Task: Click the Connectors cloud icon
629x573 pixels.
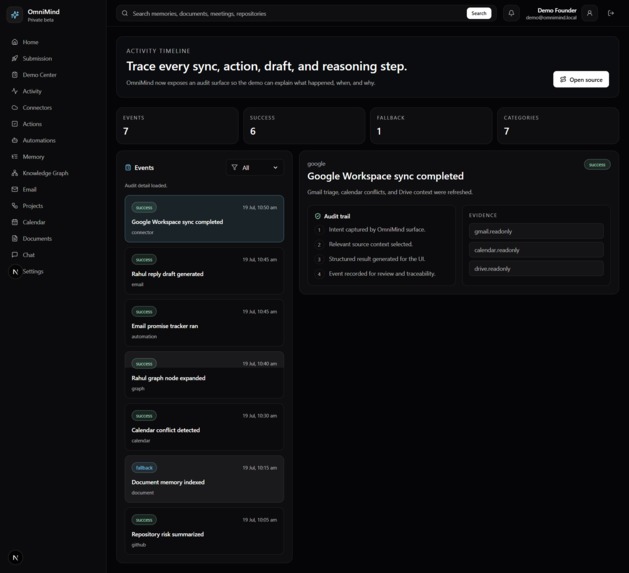Action: [15, 108]
